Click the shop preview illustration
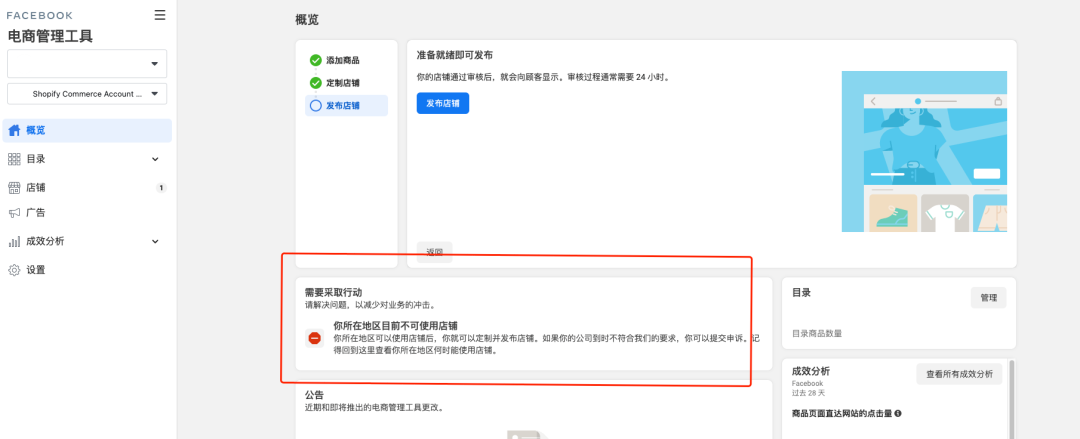The width and height of the screenshot is (1080, 439). pos(924,152)
